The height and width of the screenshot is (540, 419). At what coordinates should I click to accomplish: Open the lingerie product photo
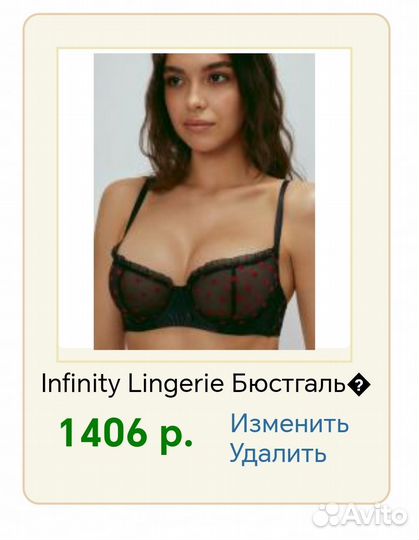click(204, 201)
